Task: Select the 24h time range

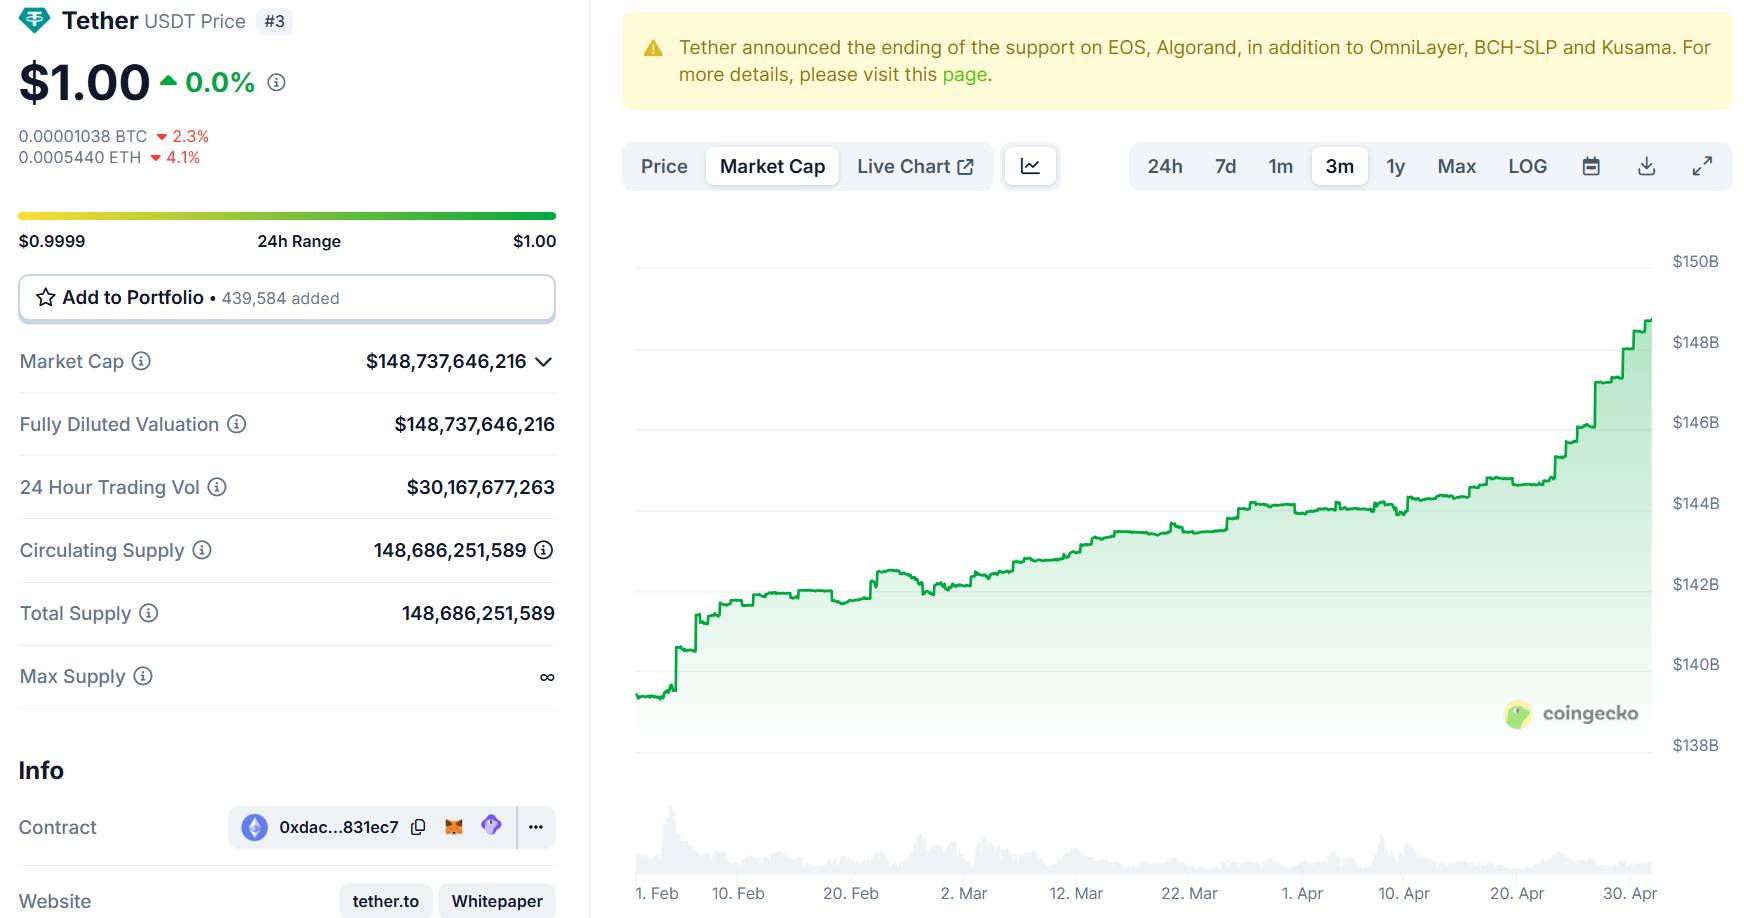Action: pyautogui.click(x=1164, y=166)
